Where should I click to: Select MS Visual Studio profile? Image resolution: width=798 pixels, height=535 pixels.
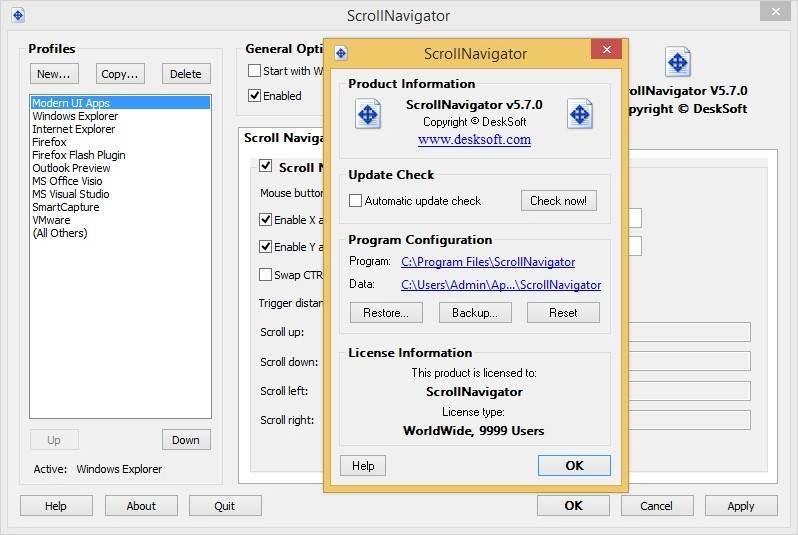[120, 194]
